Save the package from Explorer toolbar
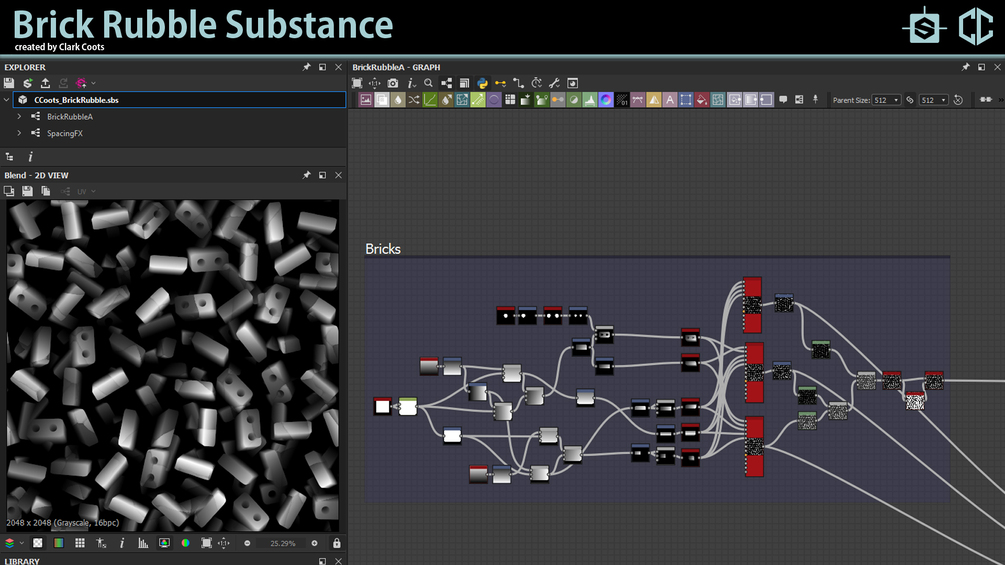The height and width of the screenshot is (565, 1005). click(9, 83)
